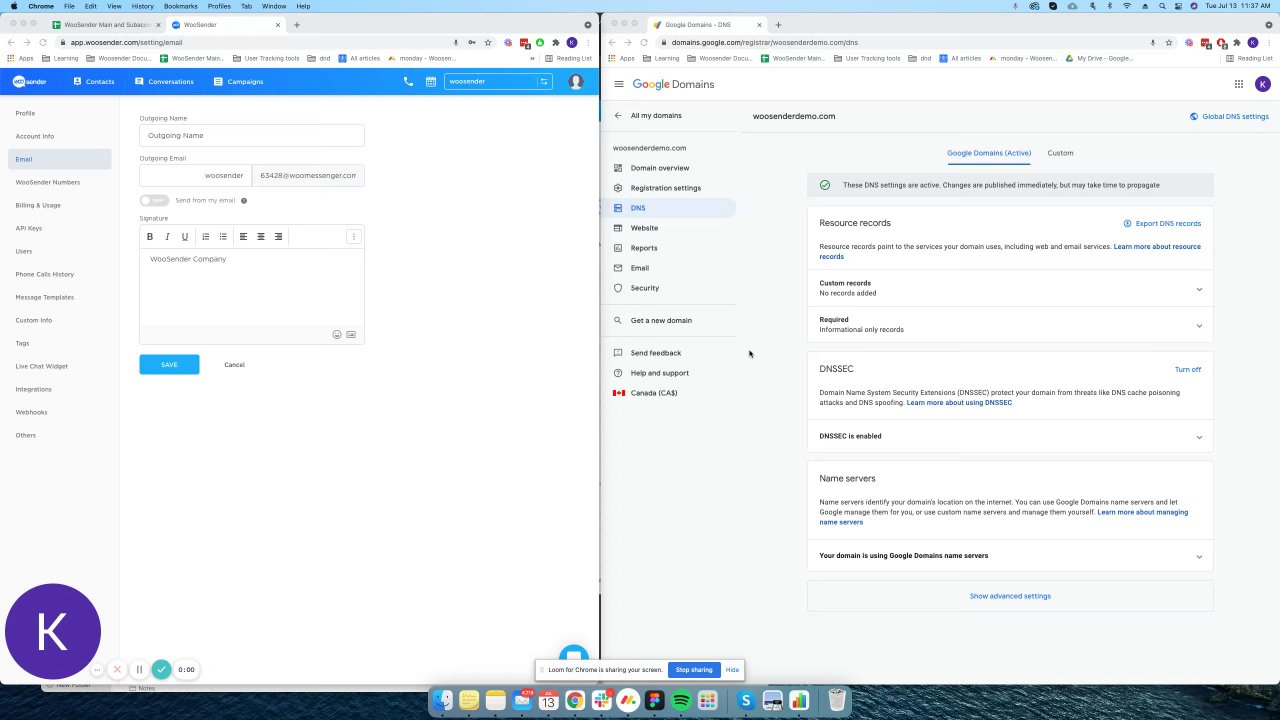The width and height of the screenshot is (1280, 720).
Task: Open Chrome History menu
Action: coord(142,6)
